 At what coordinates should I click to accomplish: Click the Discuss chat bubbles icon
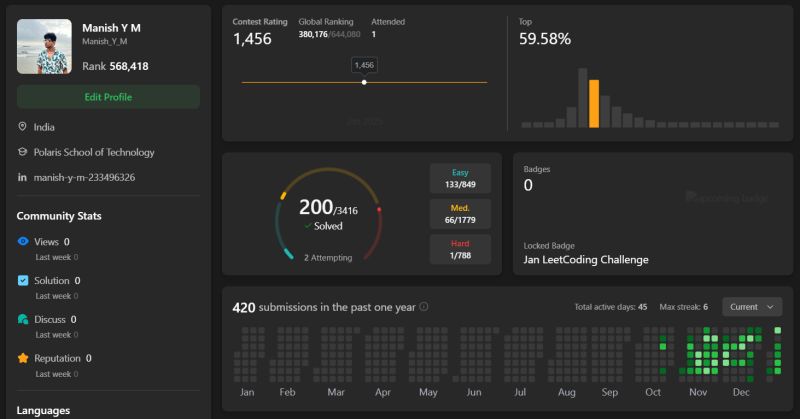click(x=23, y=319)
